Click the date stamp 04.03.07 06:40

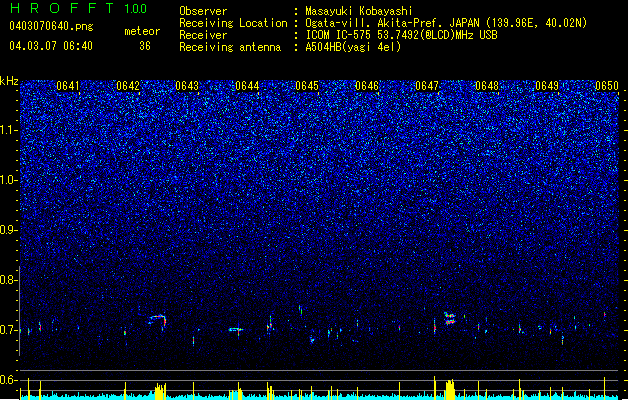pyautogui.click(x=51, y=46)
